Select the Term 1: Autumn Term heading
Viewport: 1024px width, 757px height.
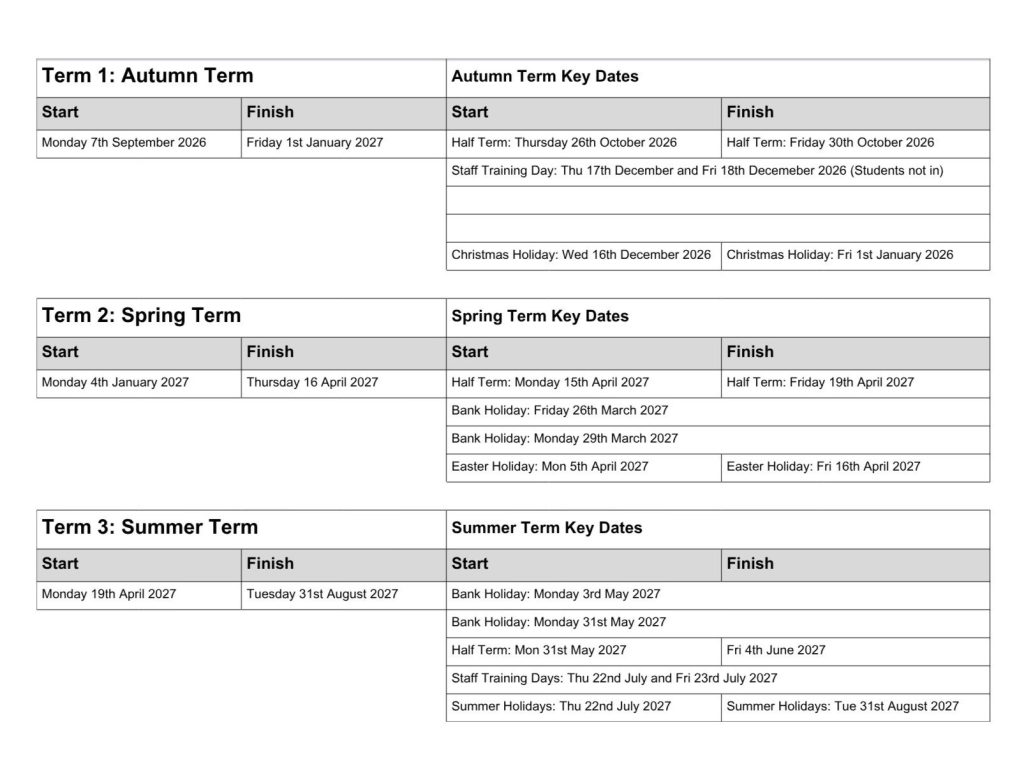click(148, 76)
